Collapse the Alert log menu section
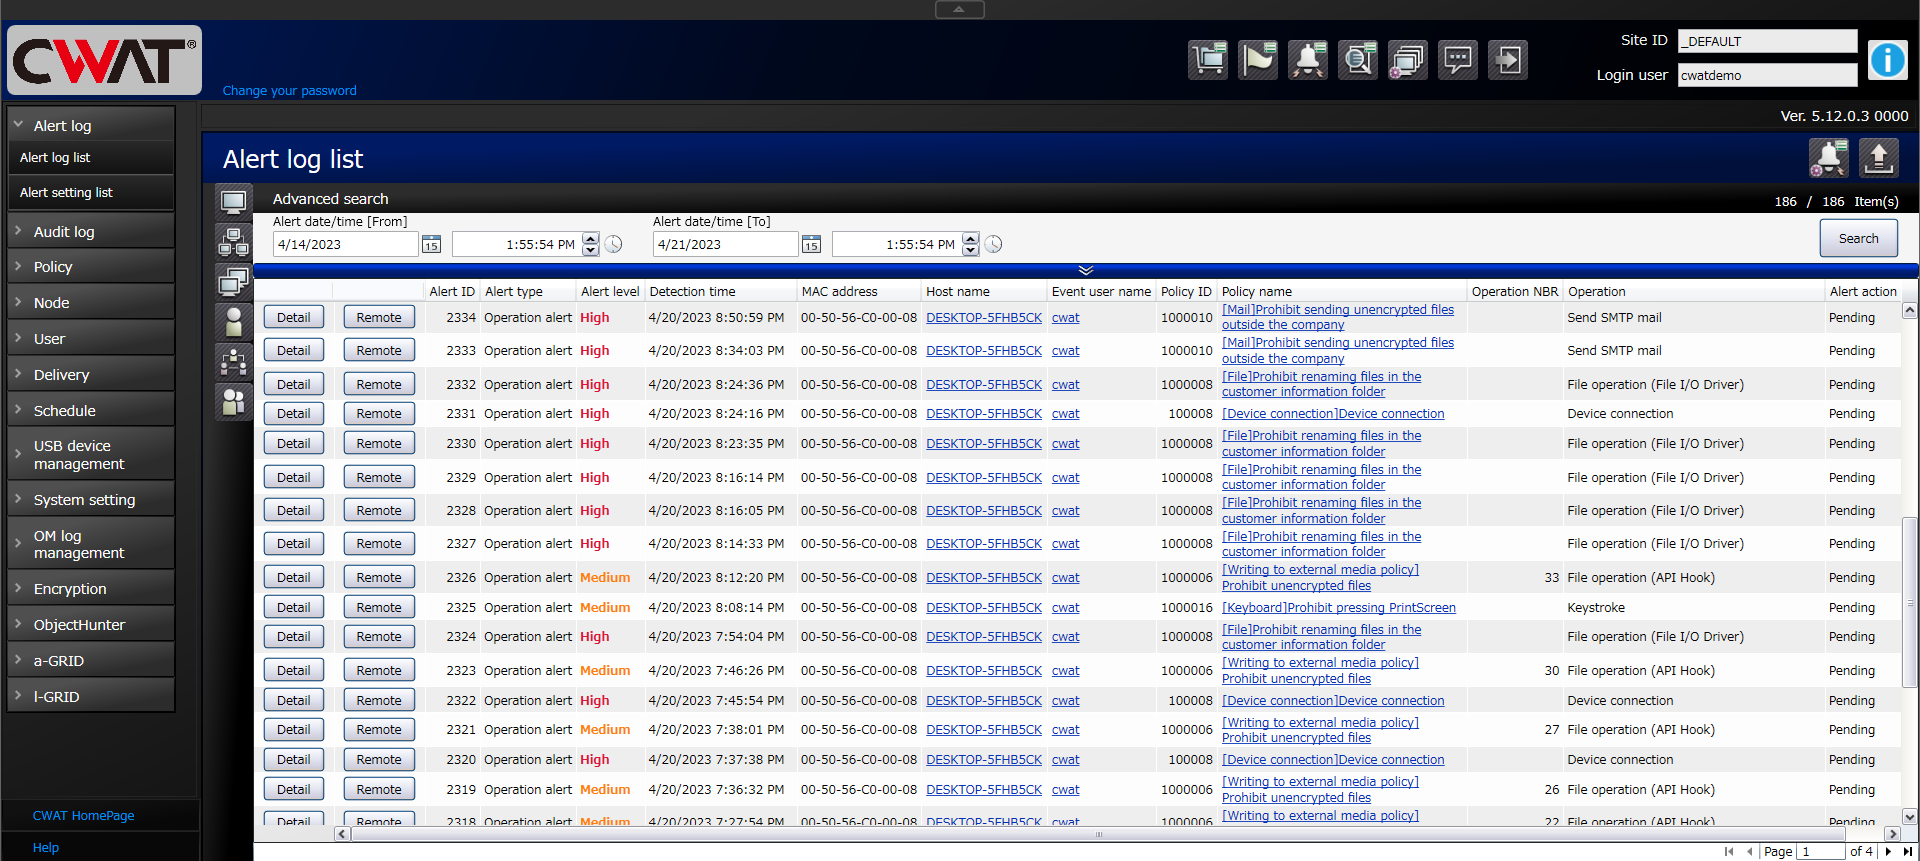This screenshot has width=1920, height=861. click(x=91, y=125)
